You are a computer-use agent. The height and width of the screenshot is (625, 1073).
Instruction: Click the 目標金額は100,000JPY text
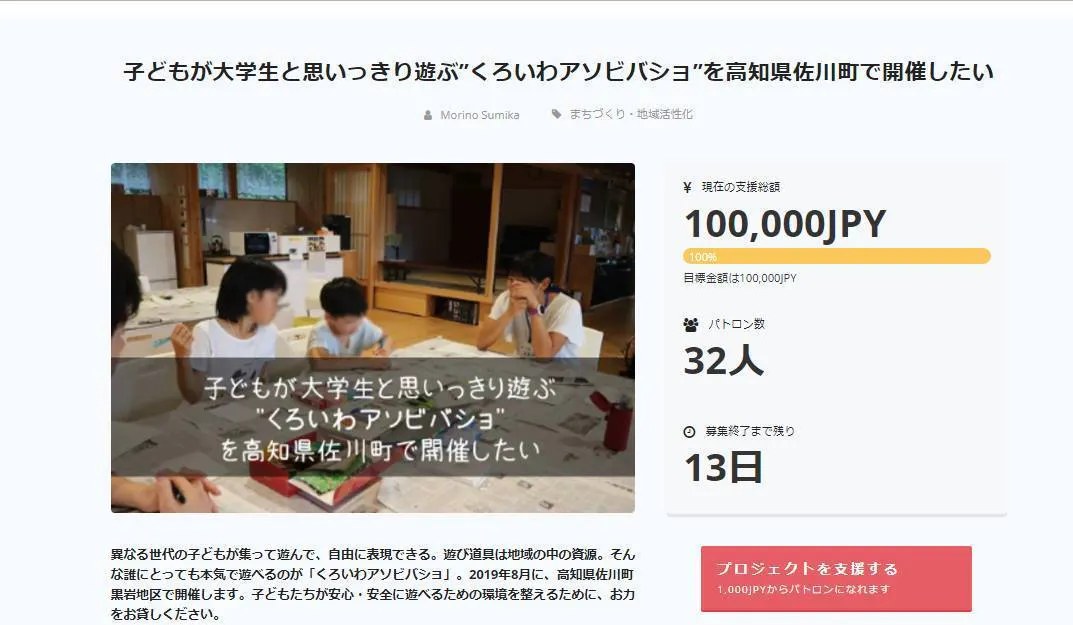740,278
